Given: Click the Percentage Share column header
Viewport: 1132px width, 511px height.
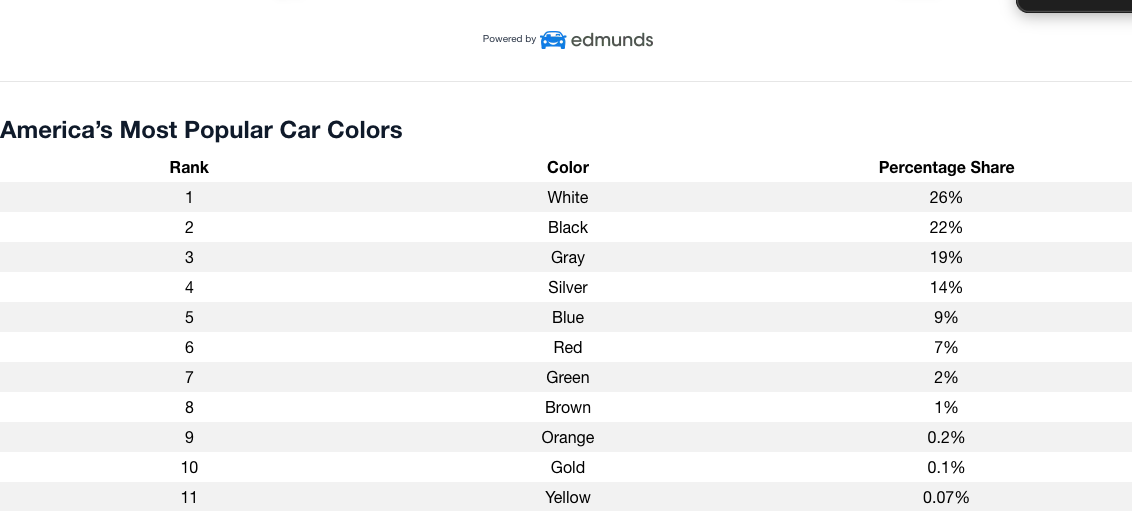Looking at the screenshot, I should coord(946,167).
